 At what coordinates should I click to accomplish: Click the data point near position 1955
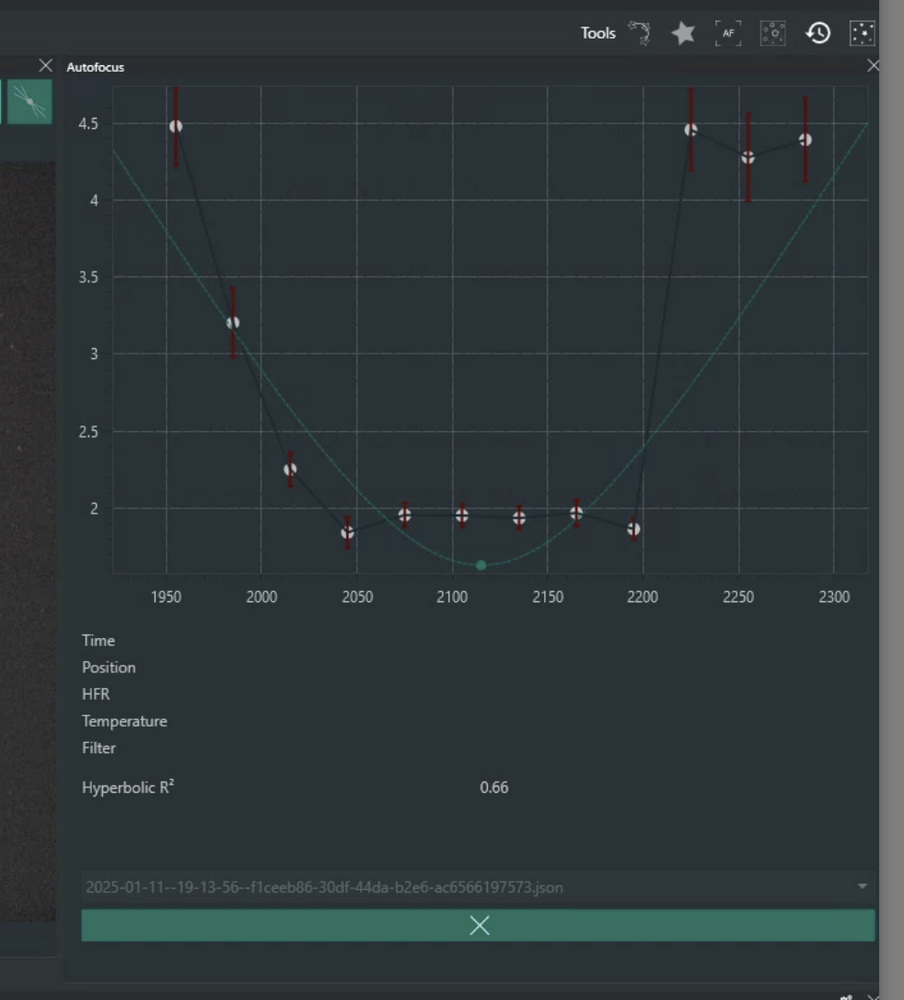point(176,126)
